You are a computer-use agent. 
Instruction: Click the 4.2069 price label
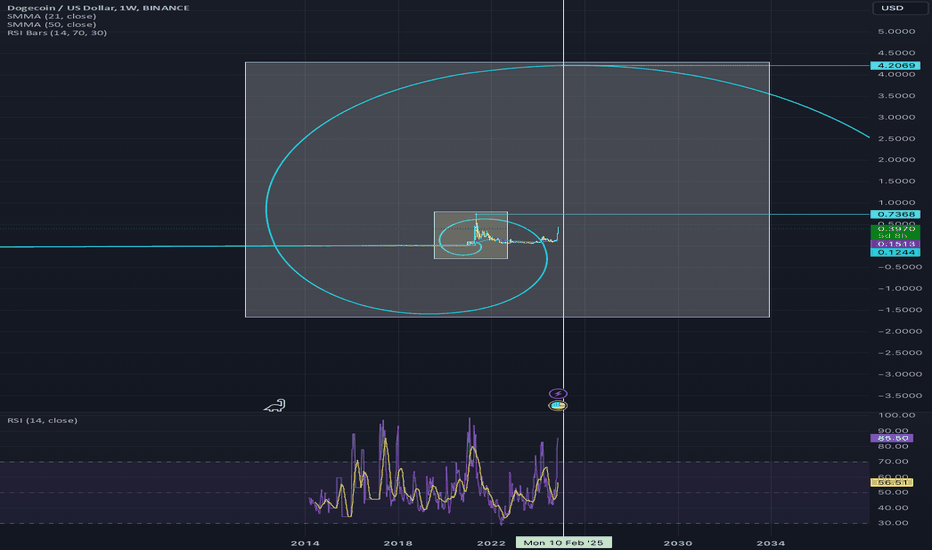(895, 65)
